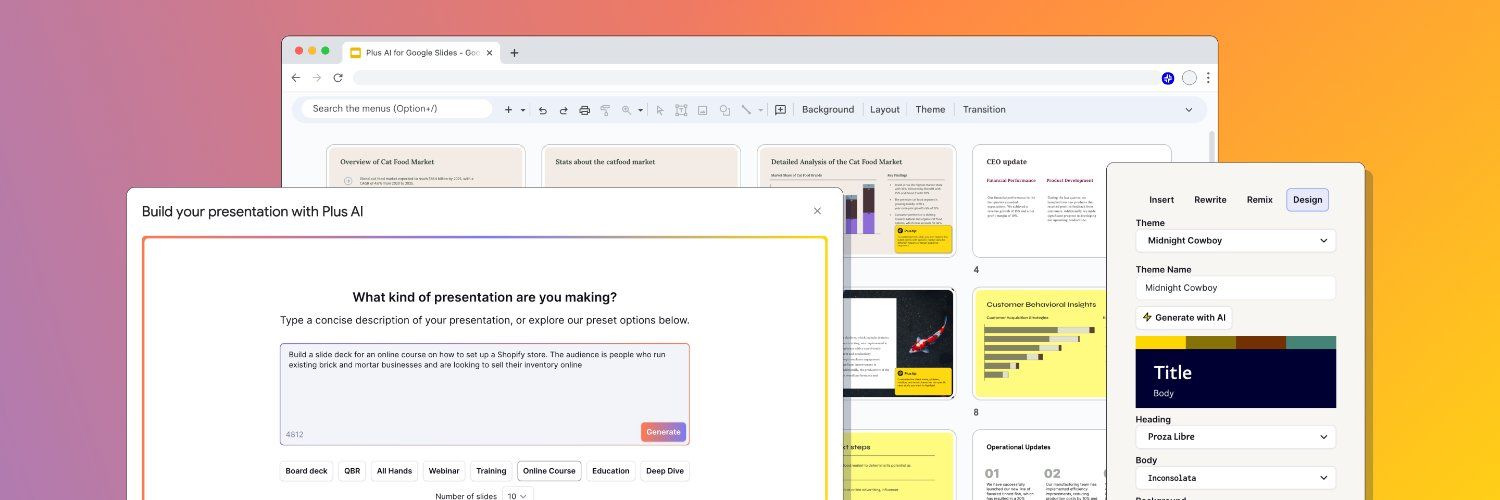
Task: Click the browser address bar
Action: pos(755,78)
